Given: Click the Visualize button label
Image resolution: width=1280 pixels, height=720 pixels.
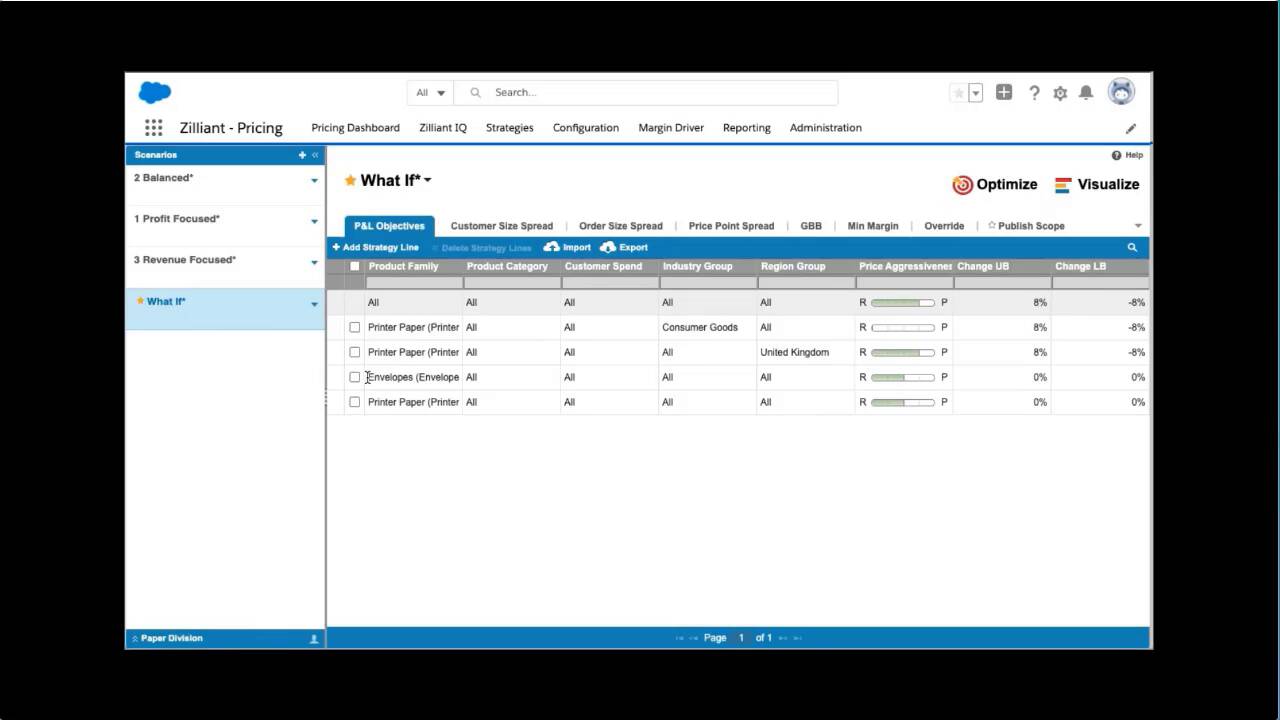Looking at the screenshot, I should click(1108, 184).
